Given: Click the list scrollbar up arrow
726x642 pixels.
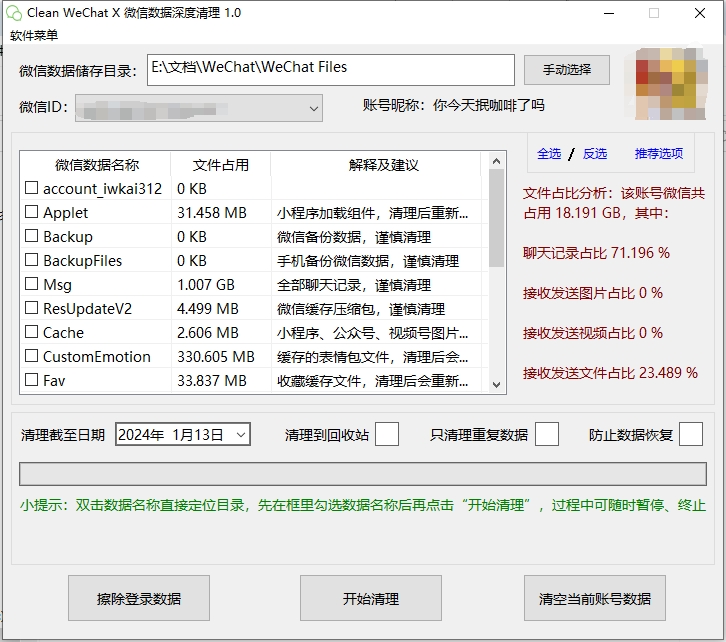Looking at the screenshot, I should [x=496, y=161].
